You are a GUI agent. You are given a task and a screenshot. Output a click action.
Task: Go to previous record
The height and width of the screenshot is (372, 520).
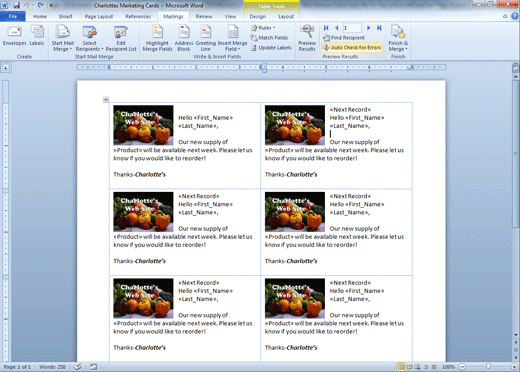click(337, 28)
